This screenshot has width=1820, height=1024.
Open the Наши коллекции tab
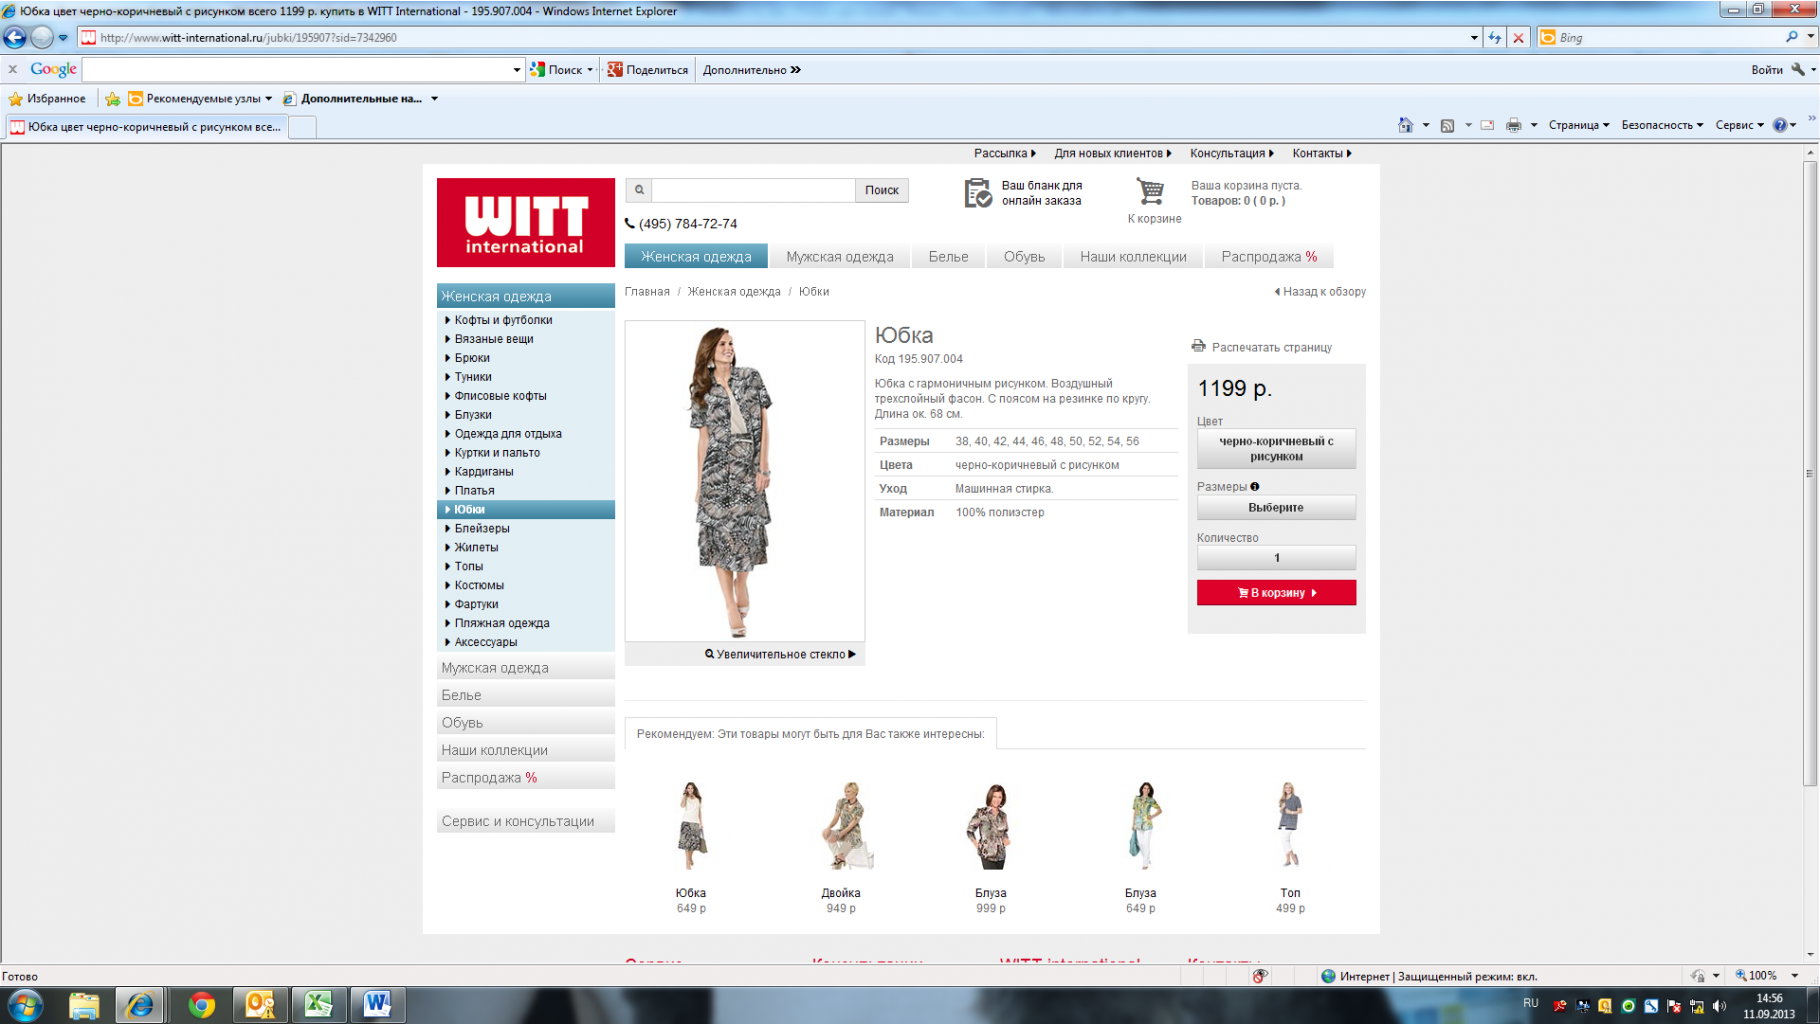tap(1133, 257)
